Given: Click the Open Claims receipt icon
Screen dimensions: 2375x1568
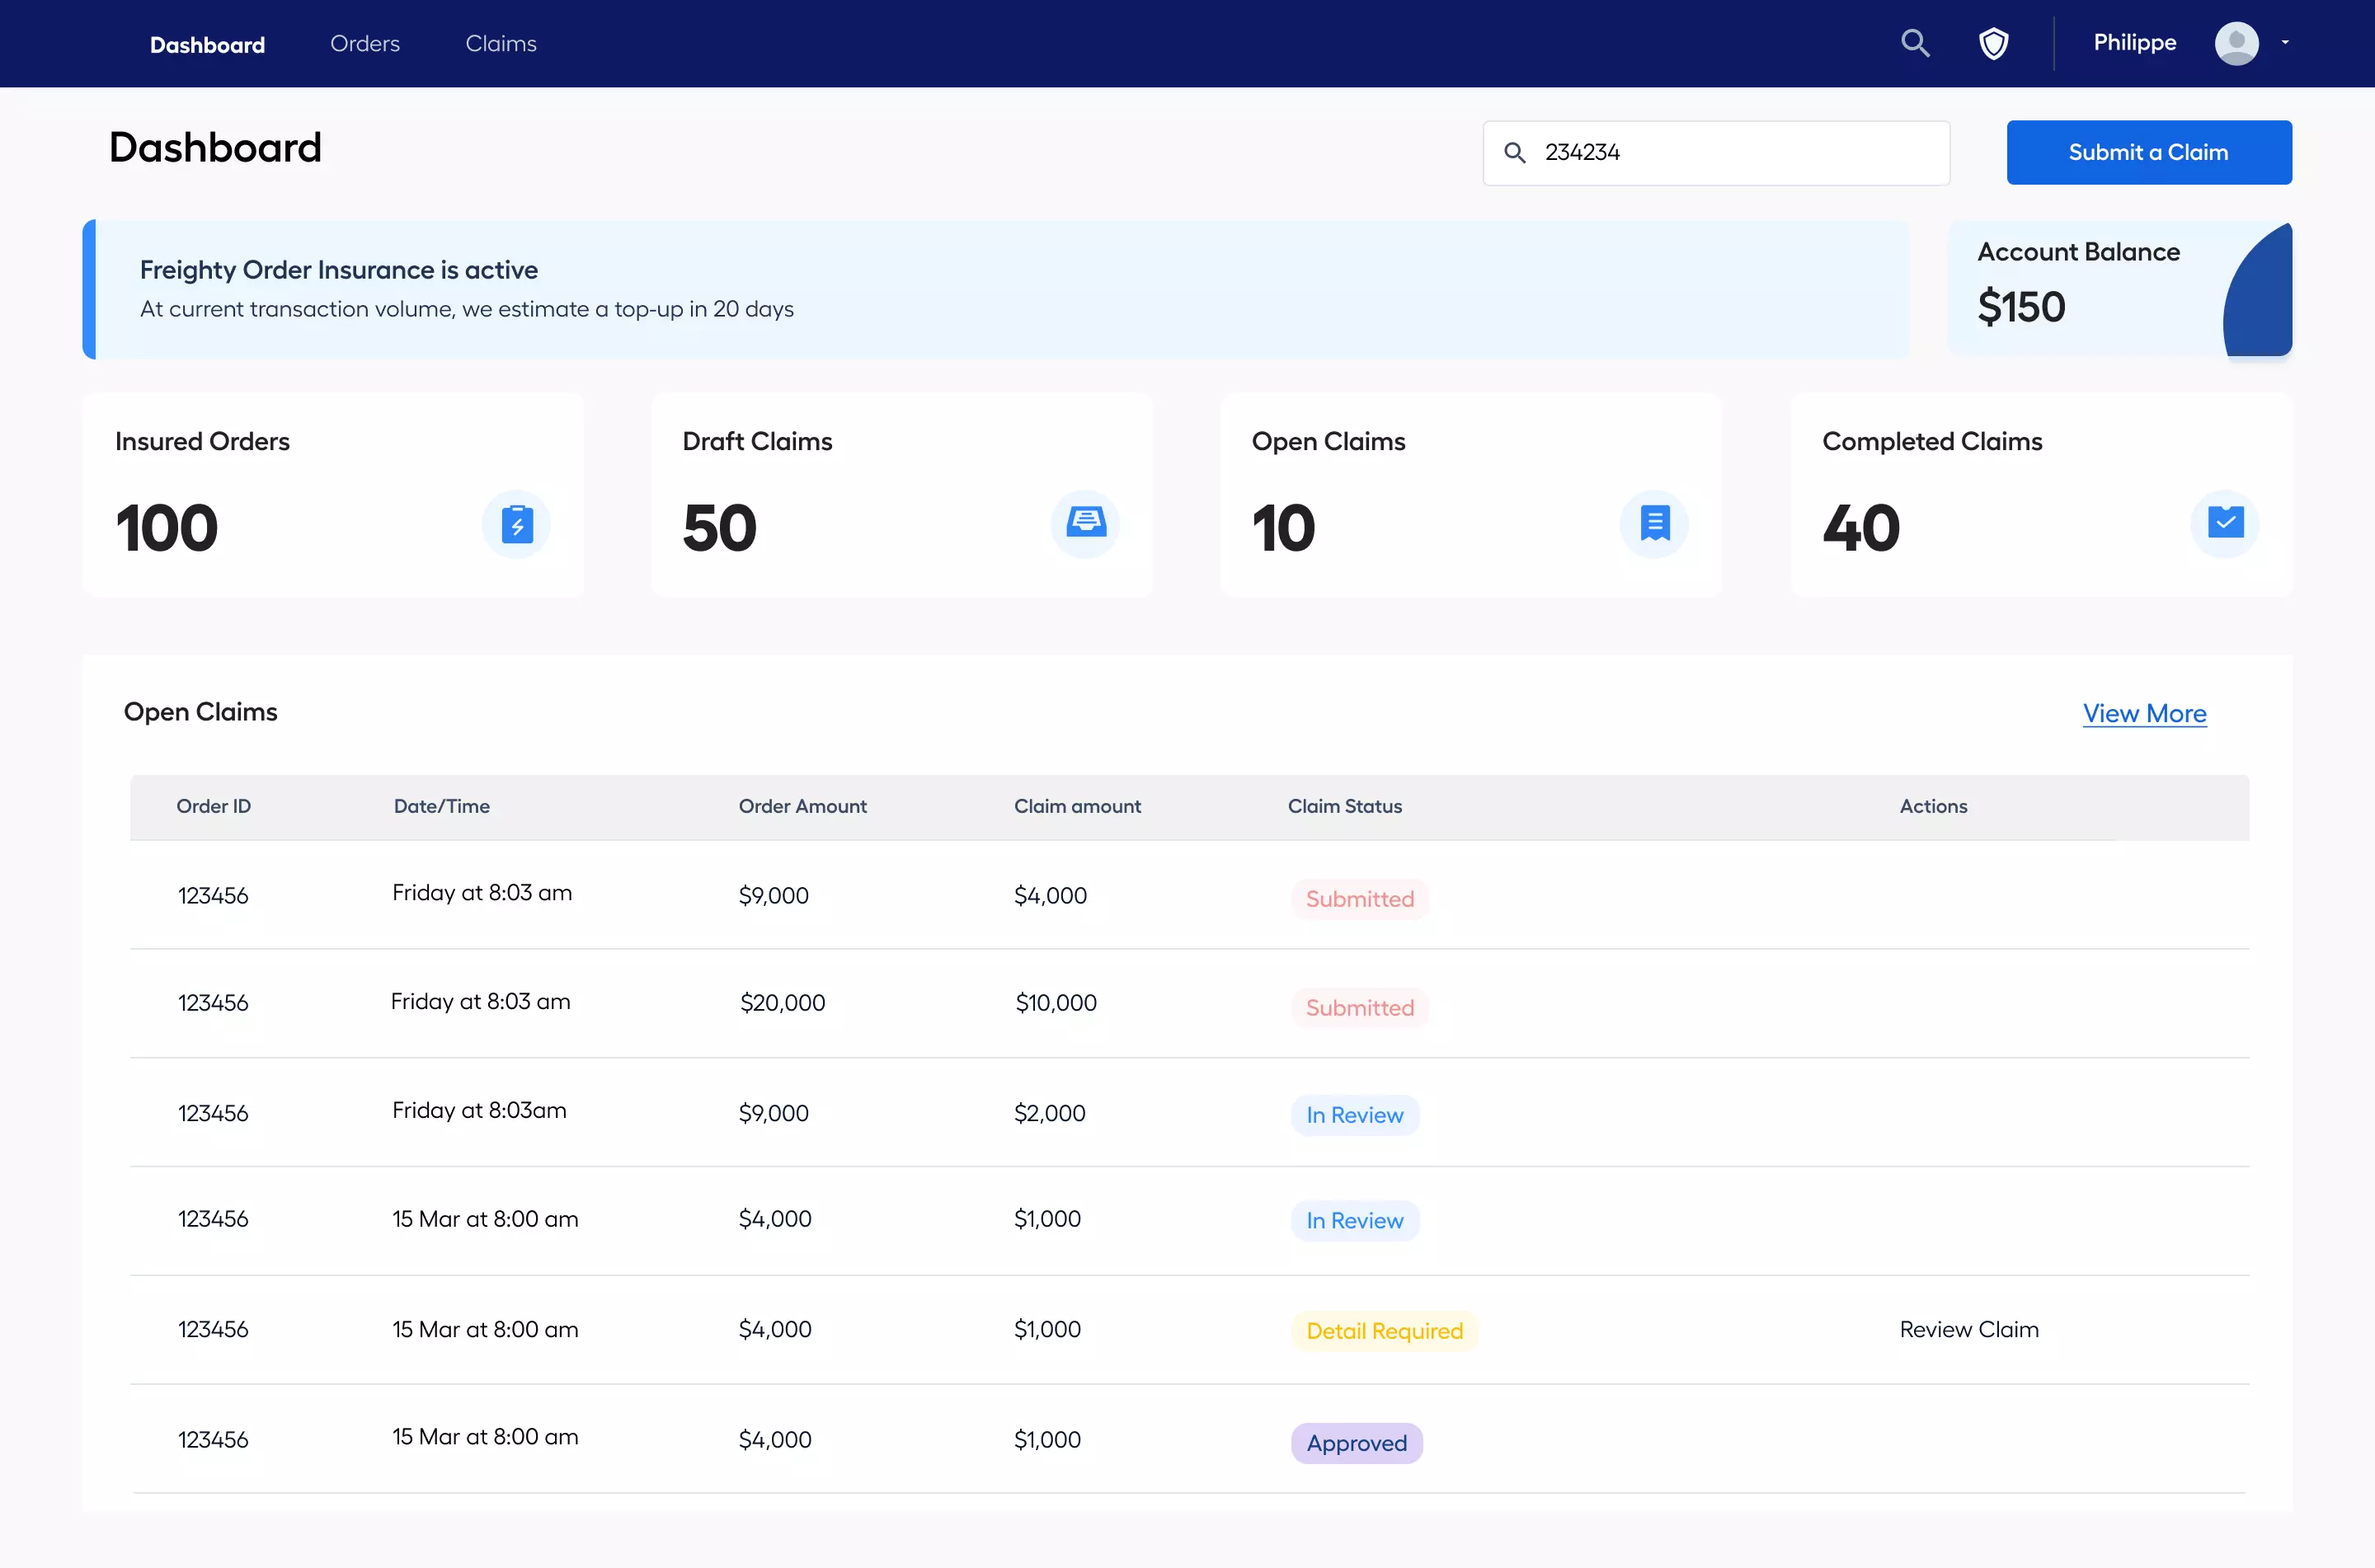Looking at the screenshot, I should [1655, 523].
